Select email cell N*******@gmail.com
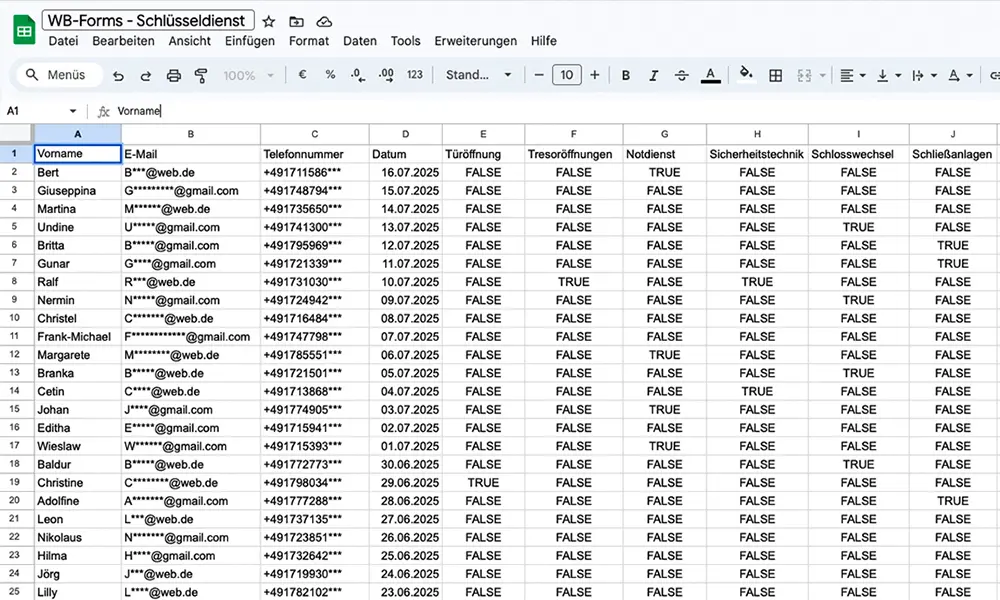1000x600 pixels. 191,538
